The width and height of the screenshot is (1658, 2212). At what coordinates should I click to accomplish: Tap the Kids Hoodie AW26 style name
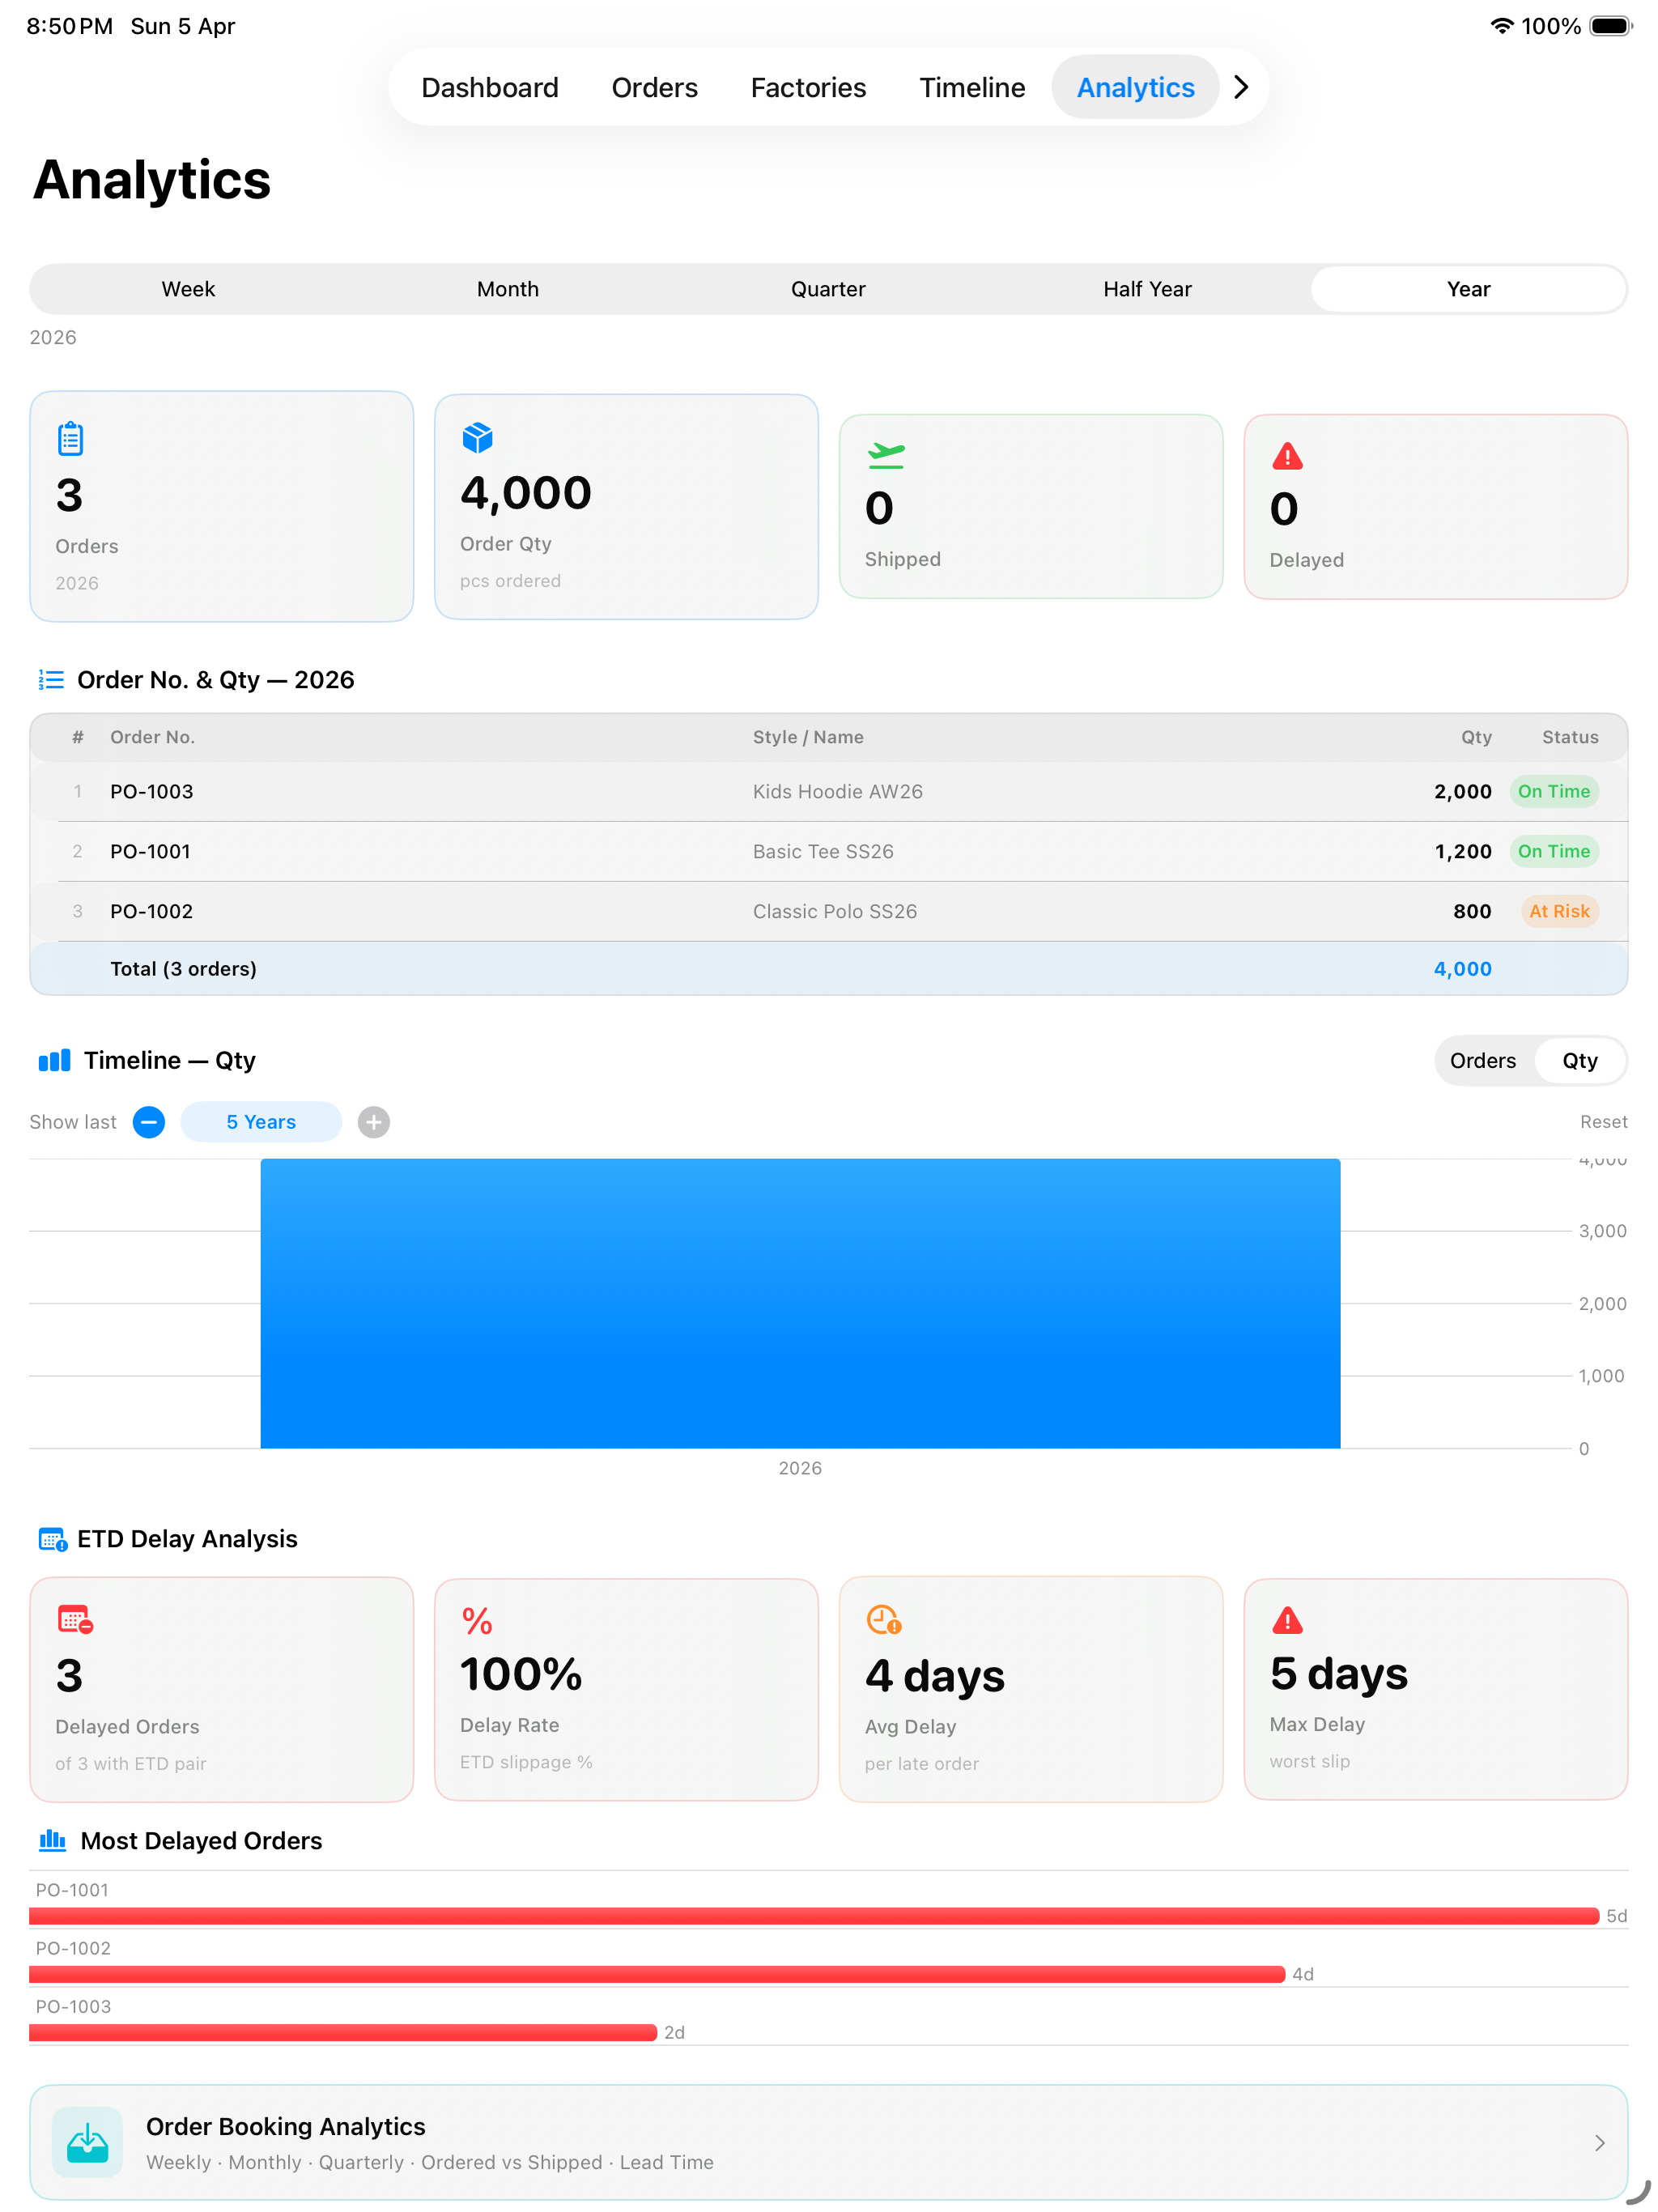(x=838, y=792)
